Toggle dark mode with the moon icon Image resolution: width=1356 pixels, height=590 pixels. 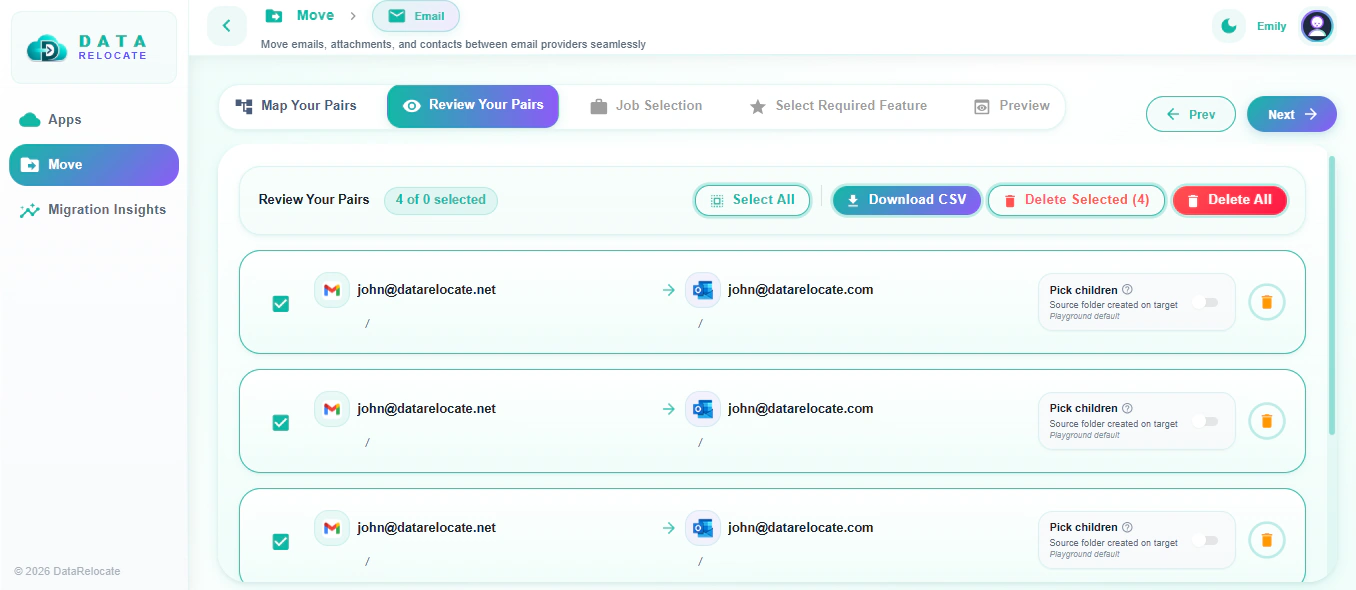click(x=1229, y=26)
